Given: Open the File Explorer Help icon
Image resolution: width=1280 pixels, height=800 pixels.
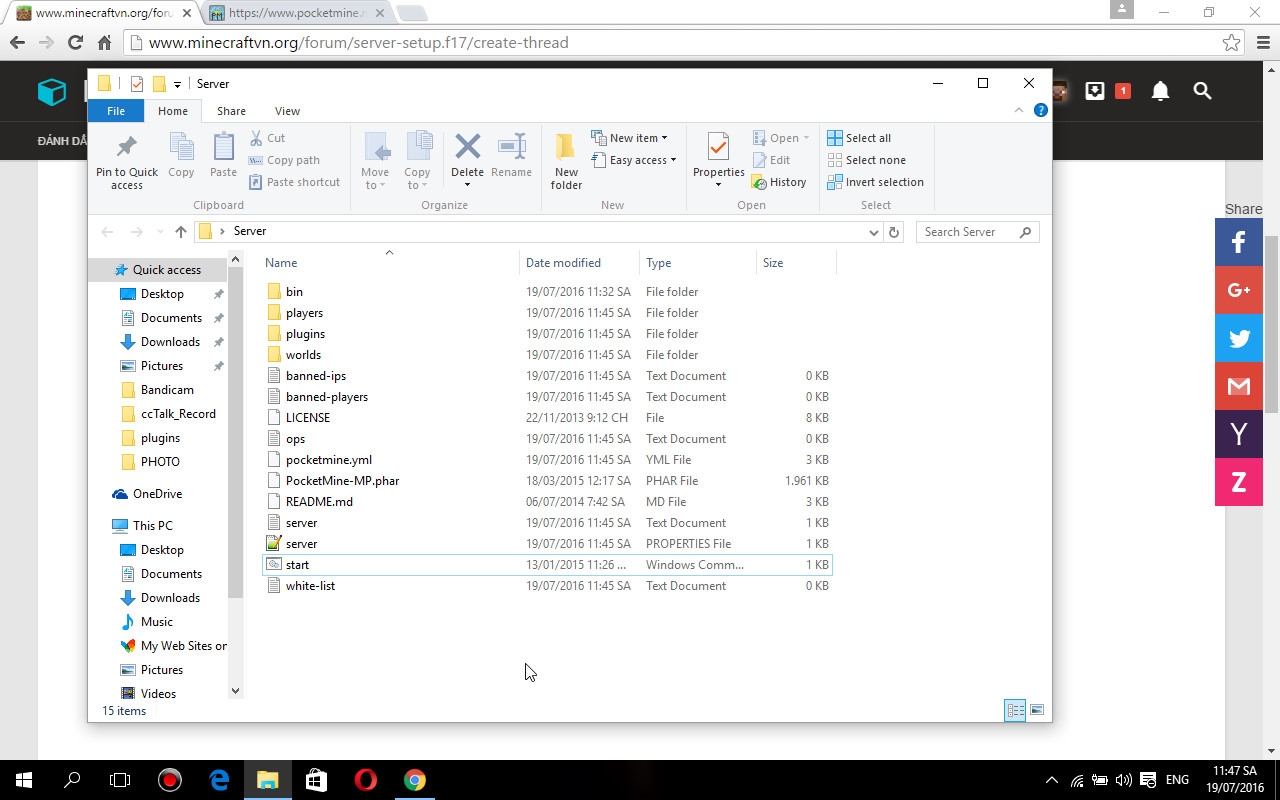Looking at the screenshot, I should pyautogui.click(x=1040, y=110).
